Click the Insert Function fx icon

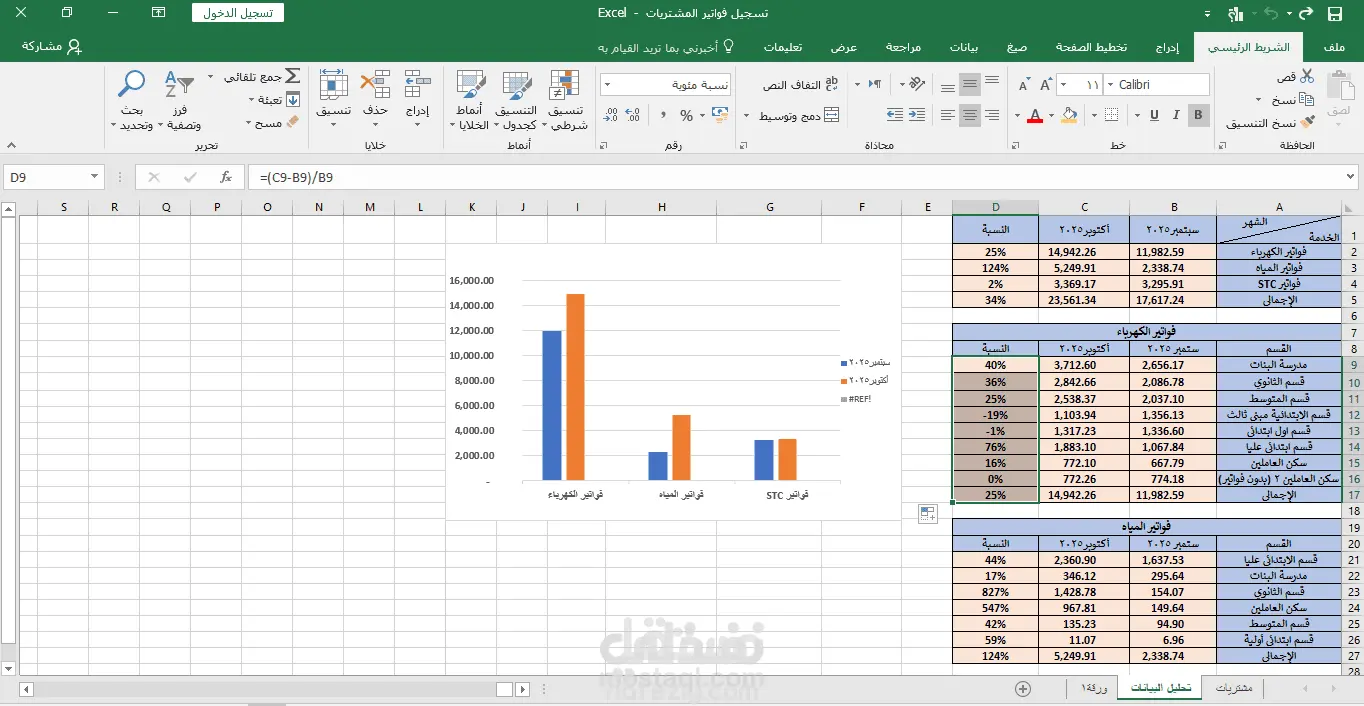(x=226, y=177)
